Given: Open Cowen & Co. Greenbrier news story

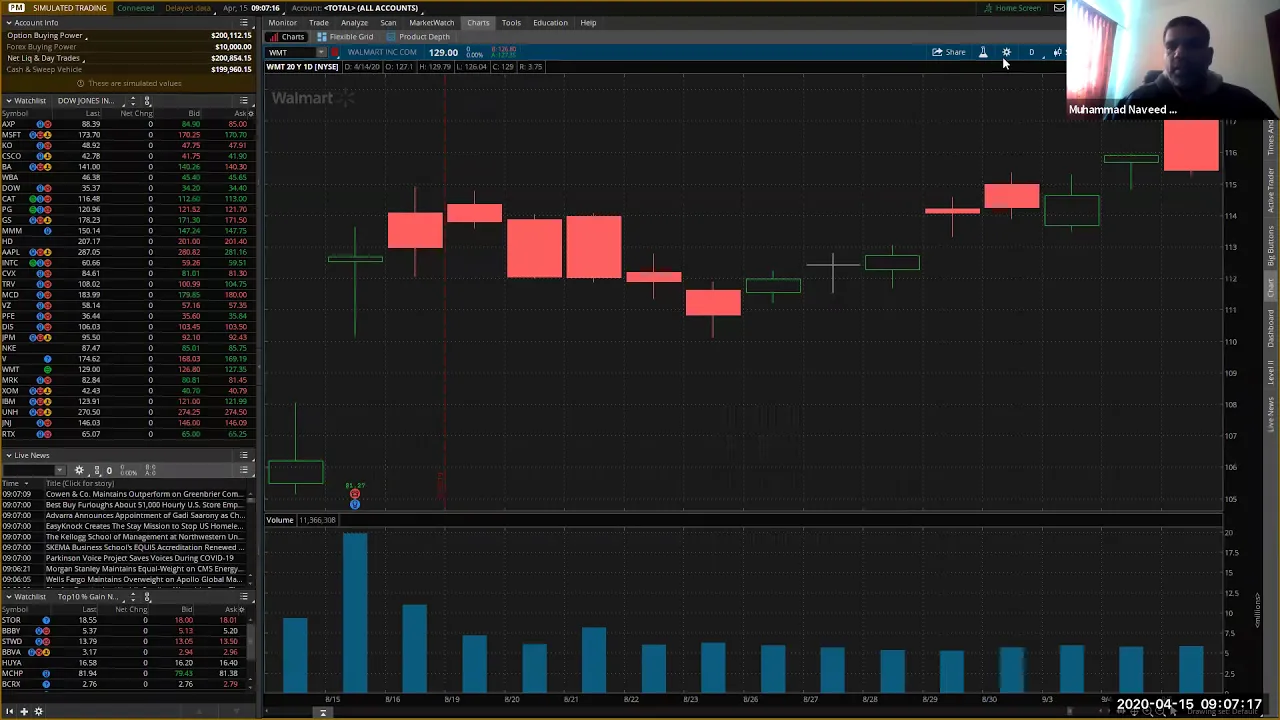Looking at the screenshot, I should click(143, 494).
